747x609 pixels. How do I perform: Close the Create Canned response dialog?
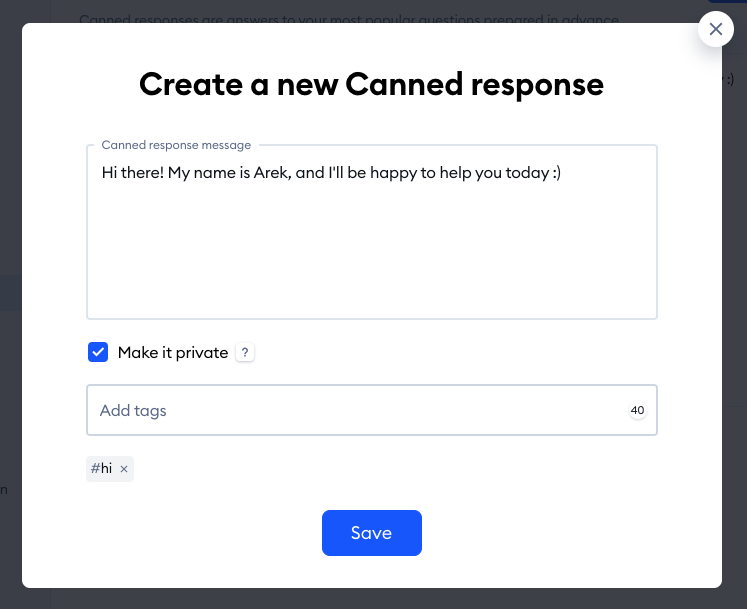point(716,30)
